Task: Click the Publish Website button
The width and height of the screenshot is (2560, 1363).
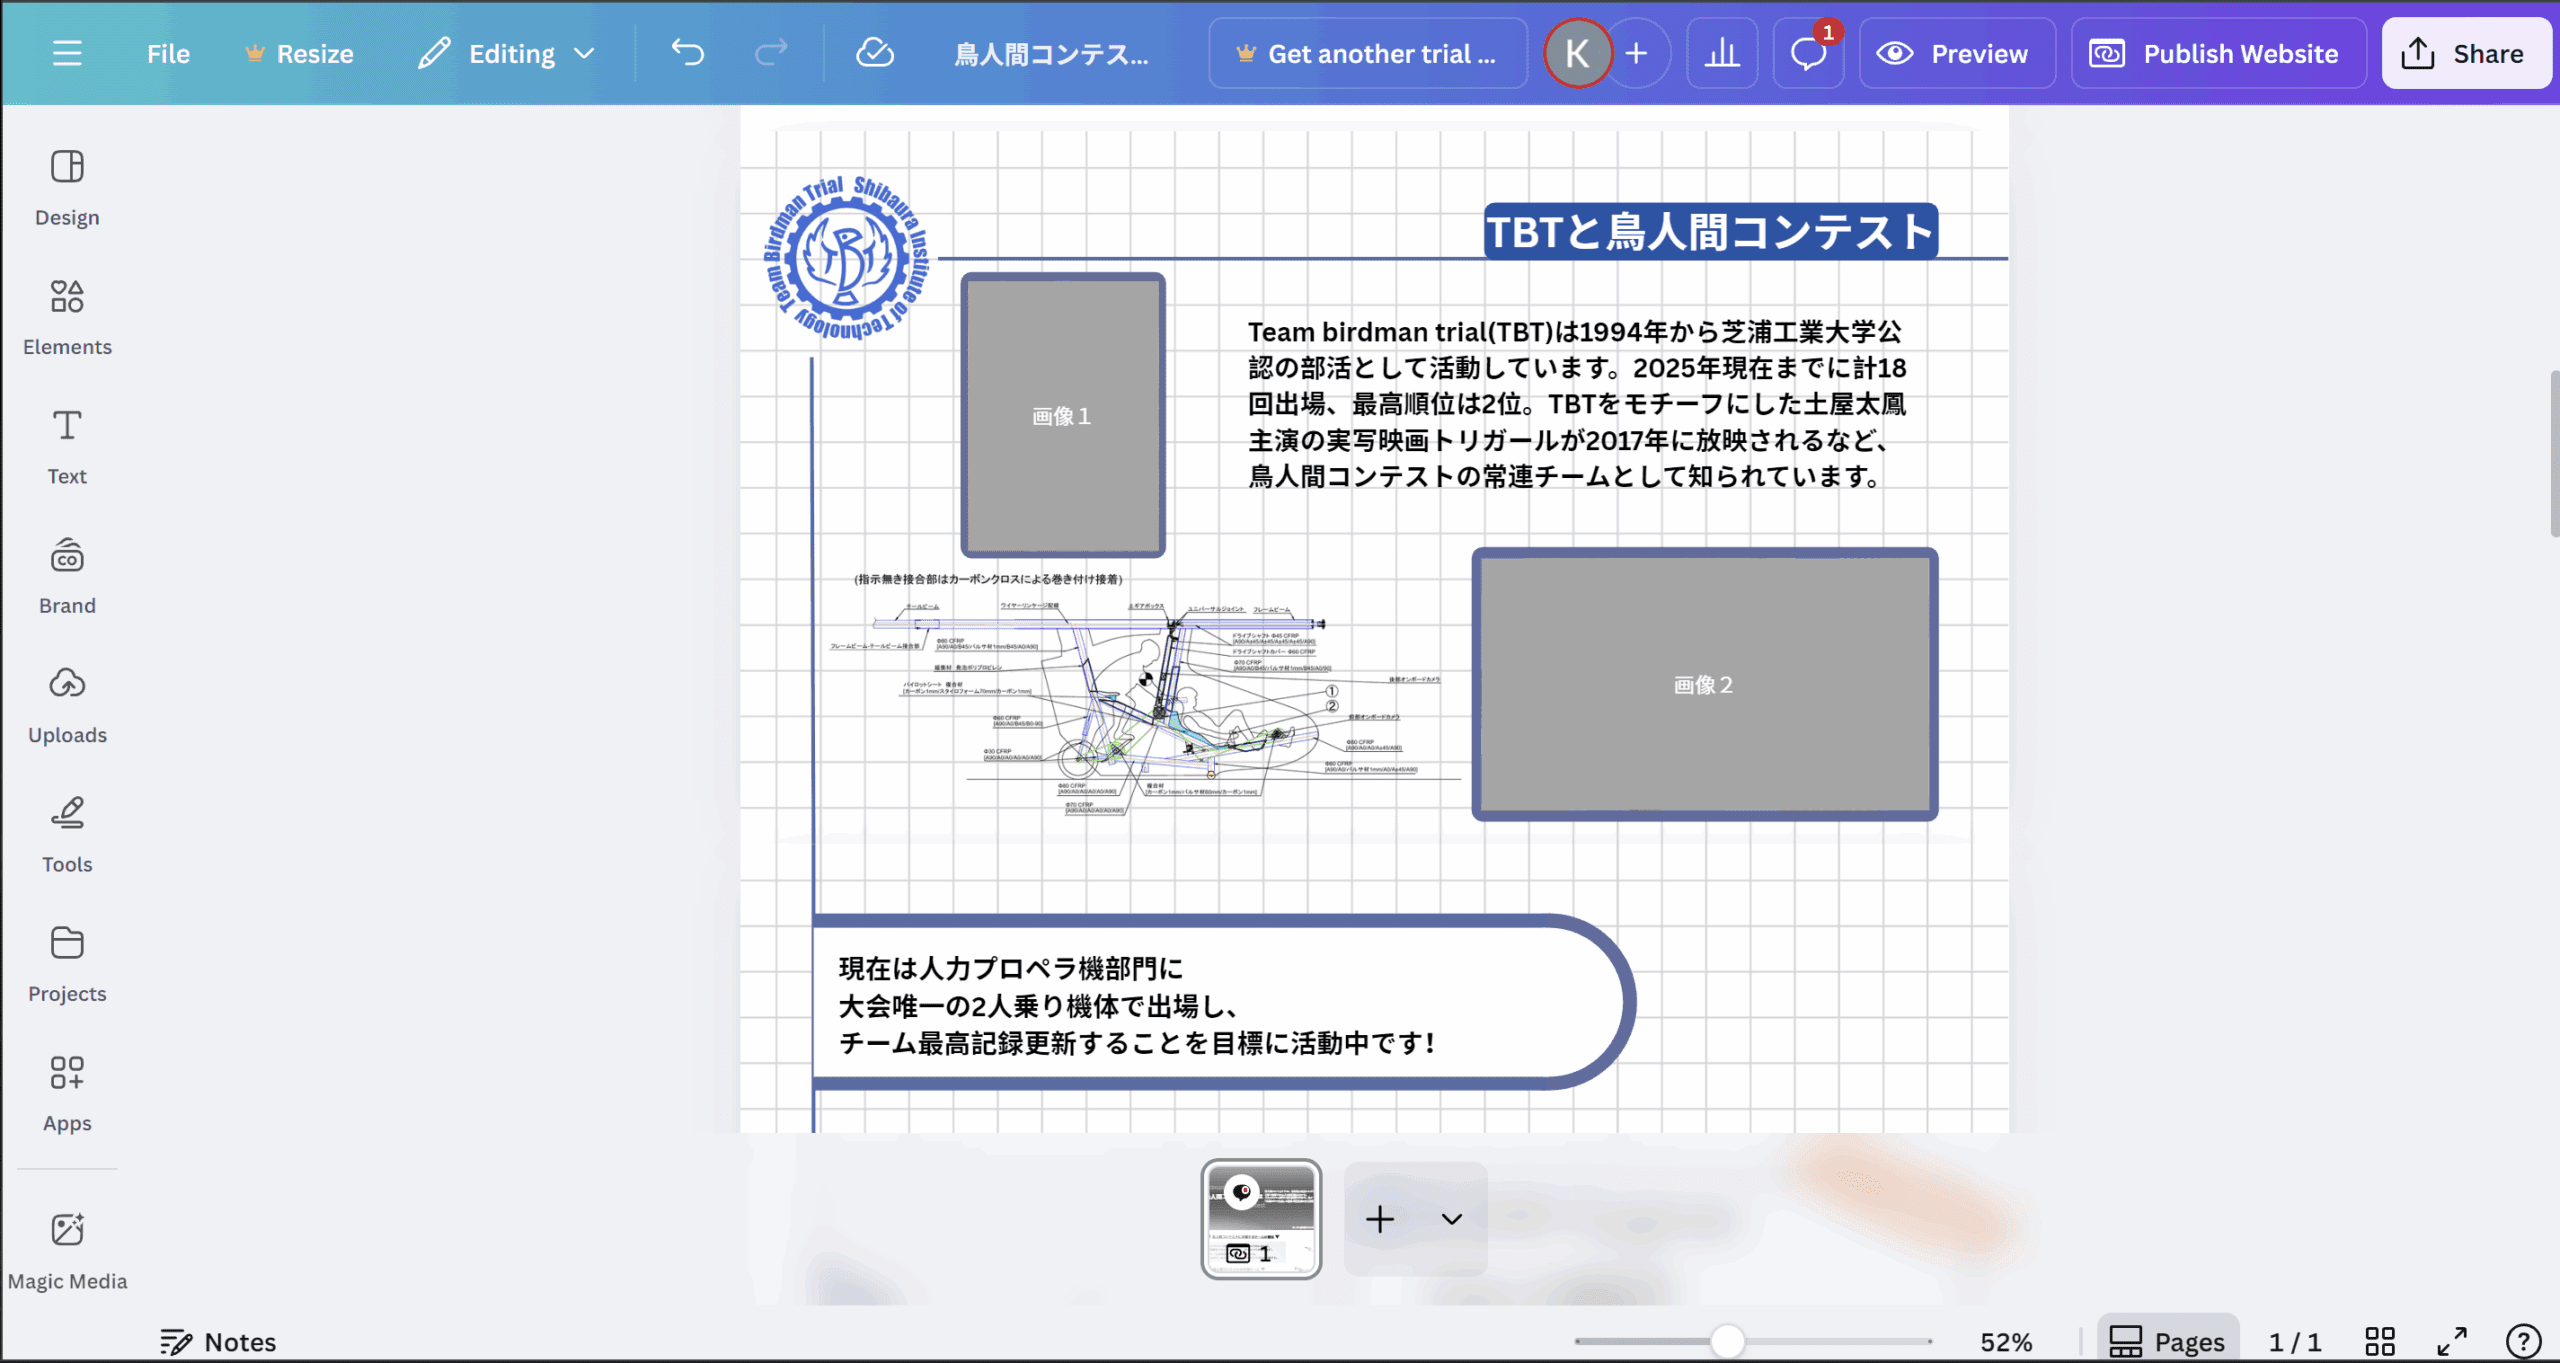Action: (2217, 53)
